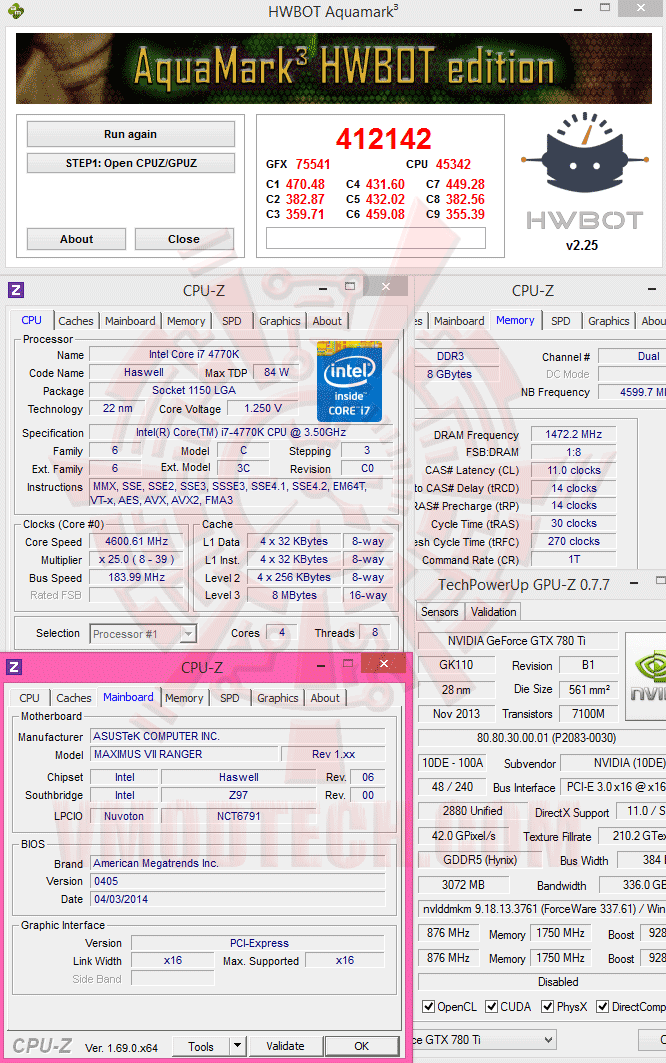Switch to Sensors tab in GPU-Z
The width and height of the screenshot is (666, 1063).
[x=439, y=611]
